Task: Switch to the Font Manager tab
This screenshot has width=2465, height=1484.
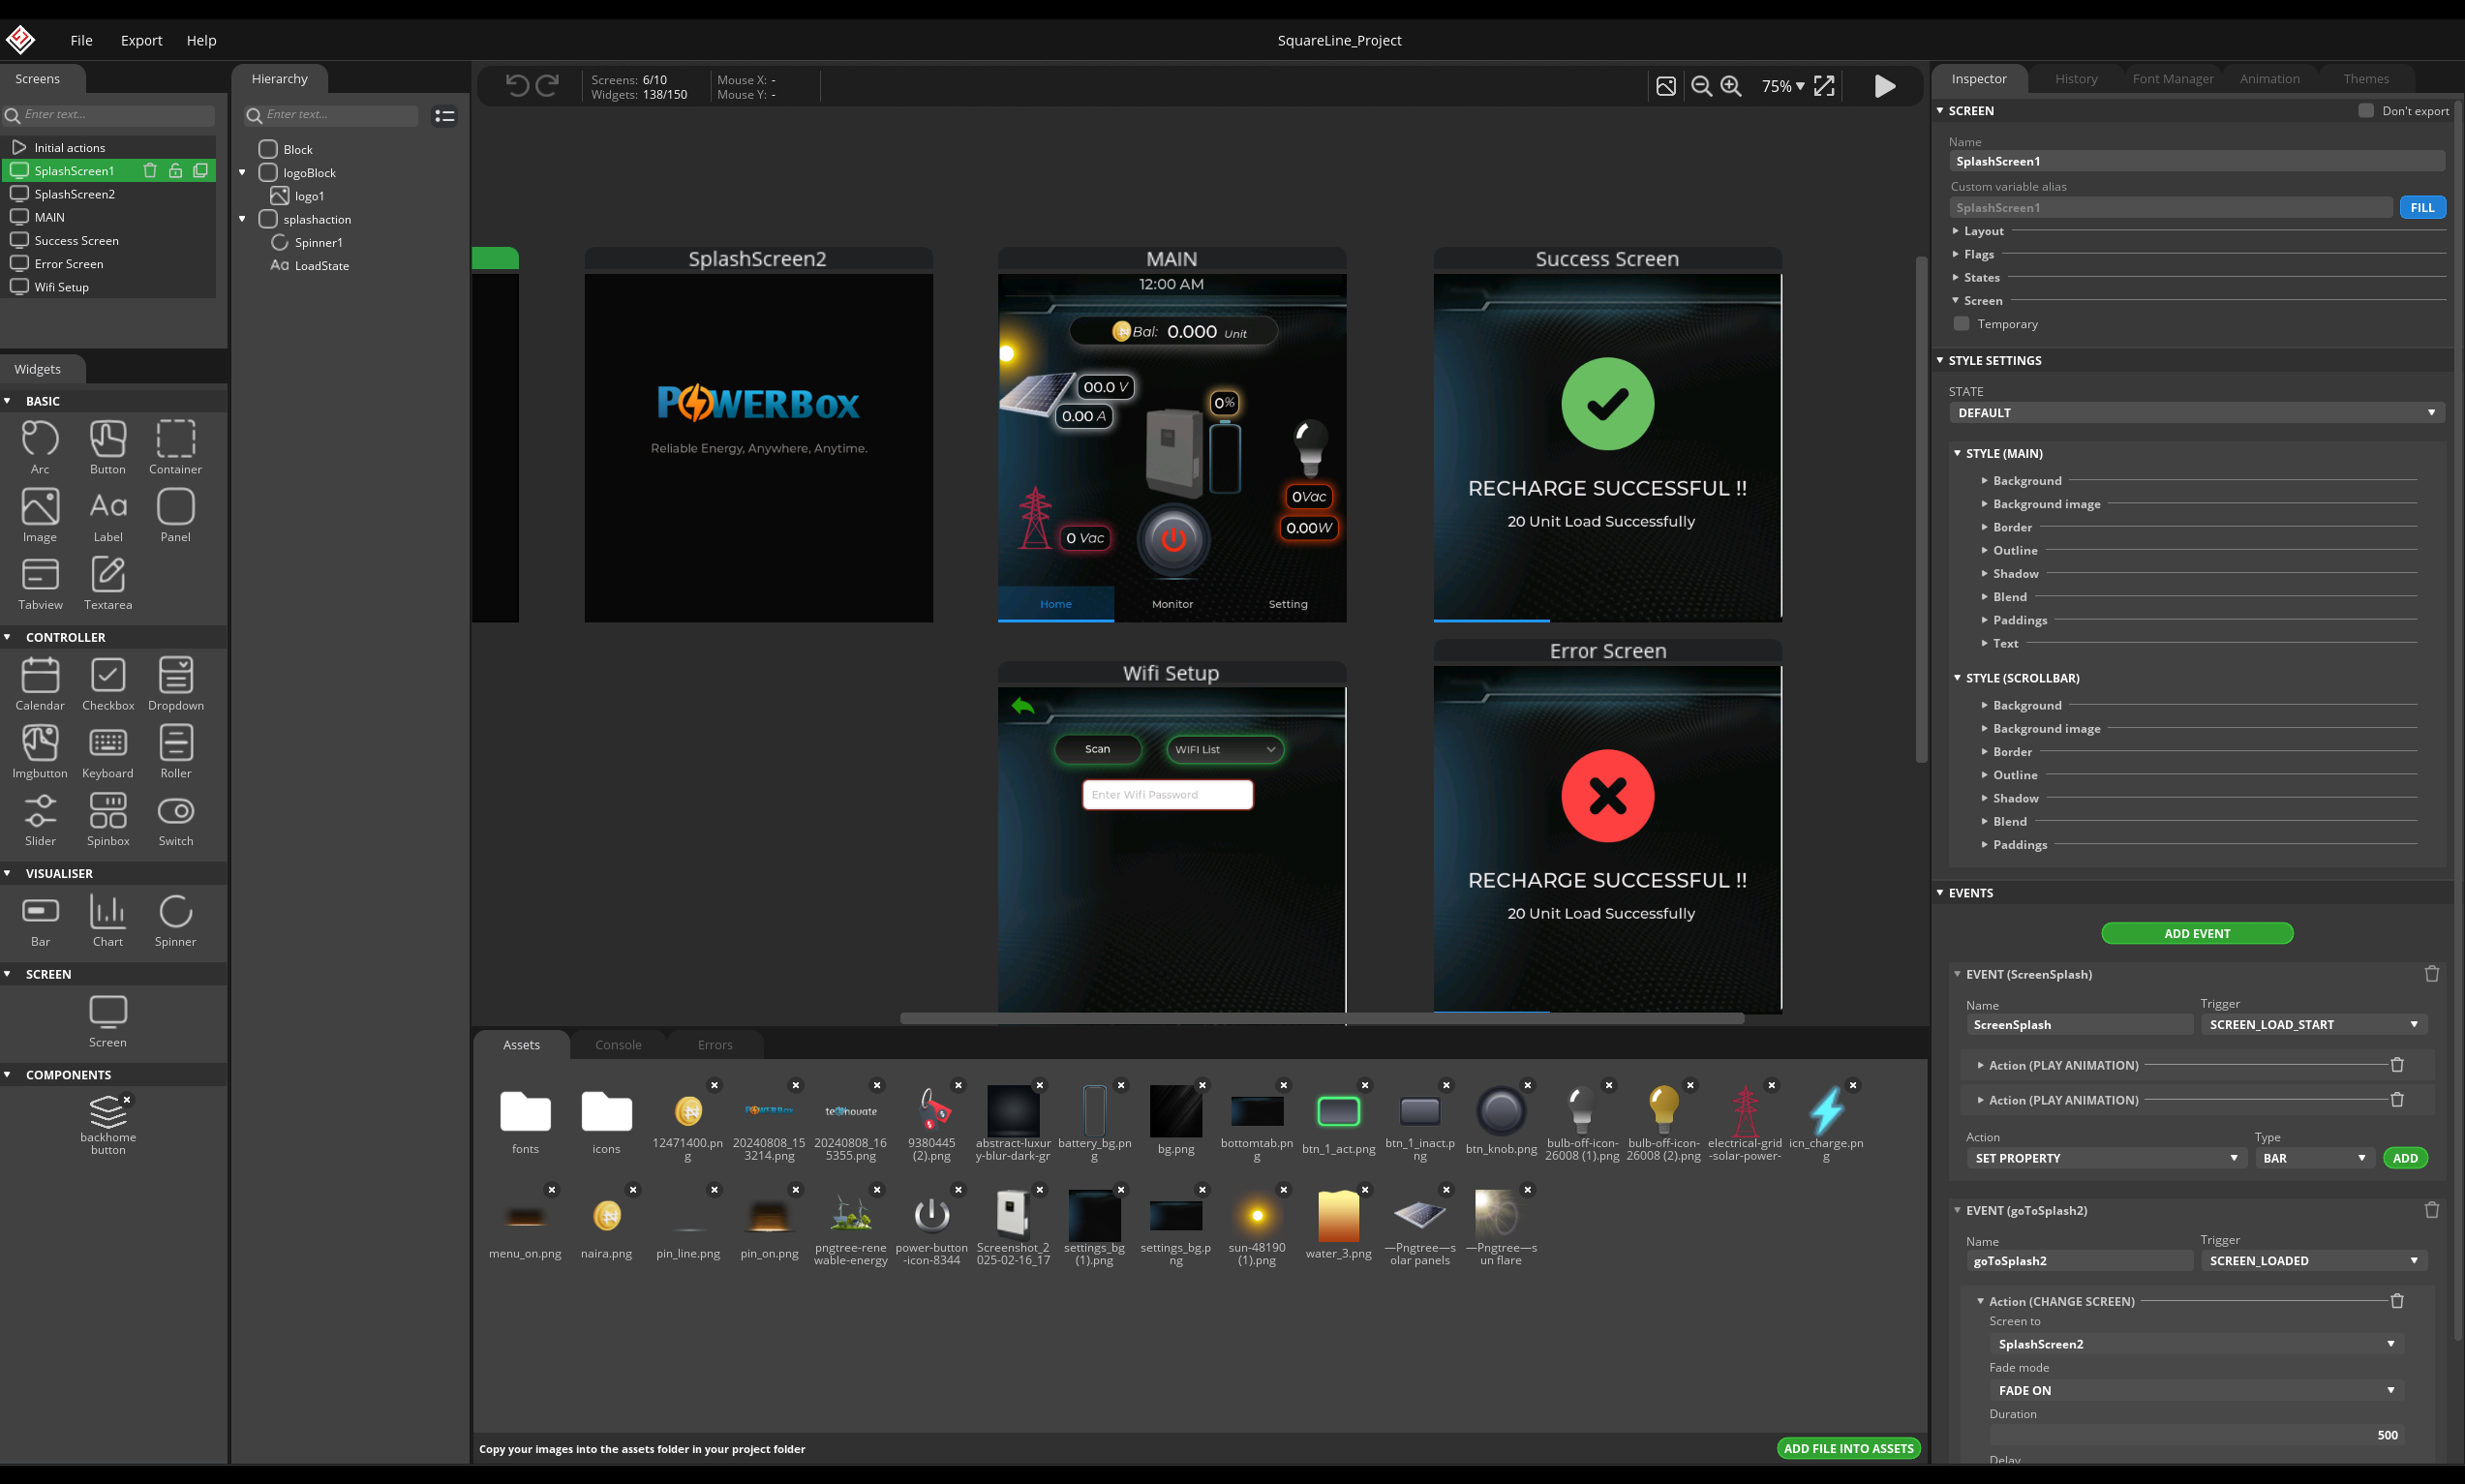Action: [2172, 79]
